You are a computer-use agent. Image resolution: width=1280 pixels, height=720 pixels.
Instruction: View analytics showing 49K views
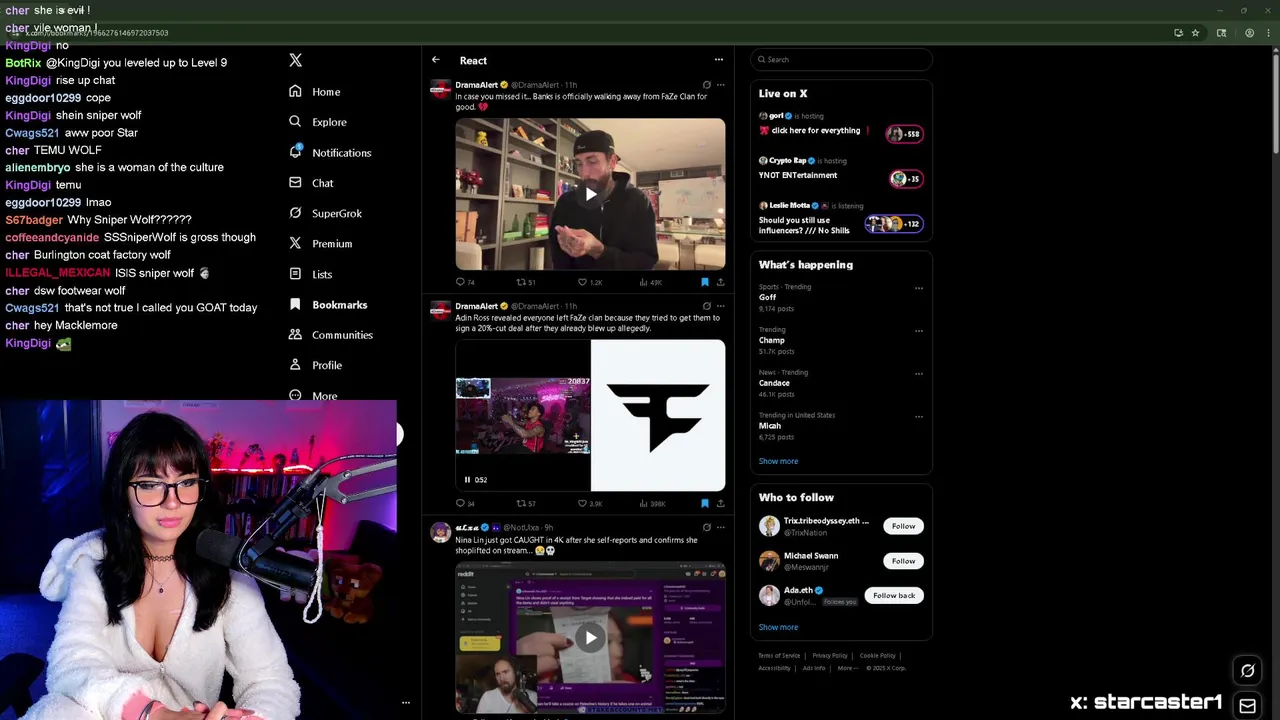[x=651, y=282]
